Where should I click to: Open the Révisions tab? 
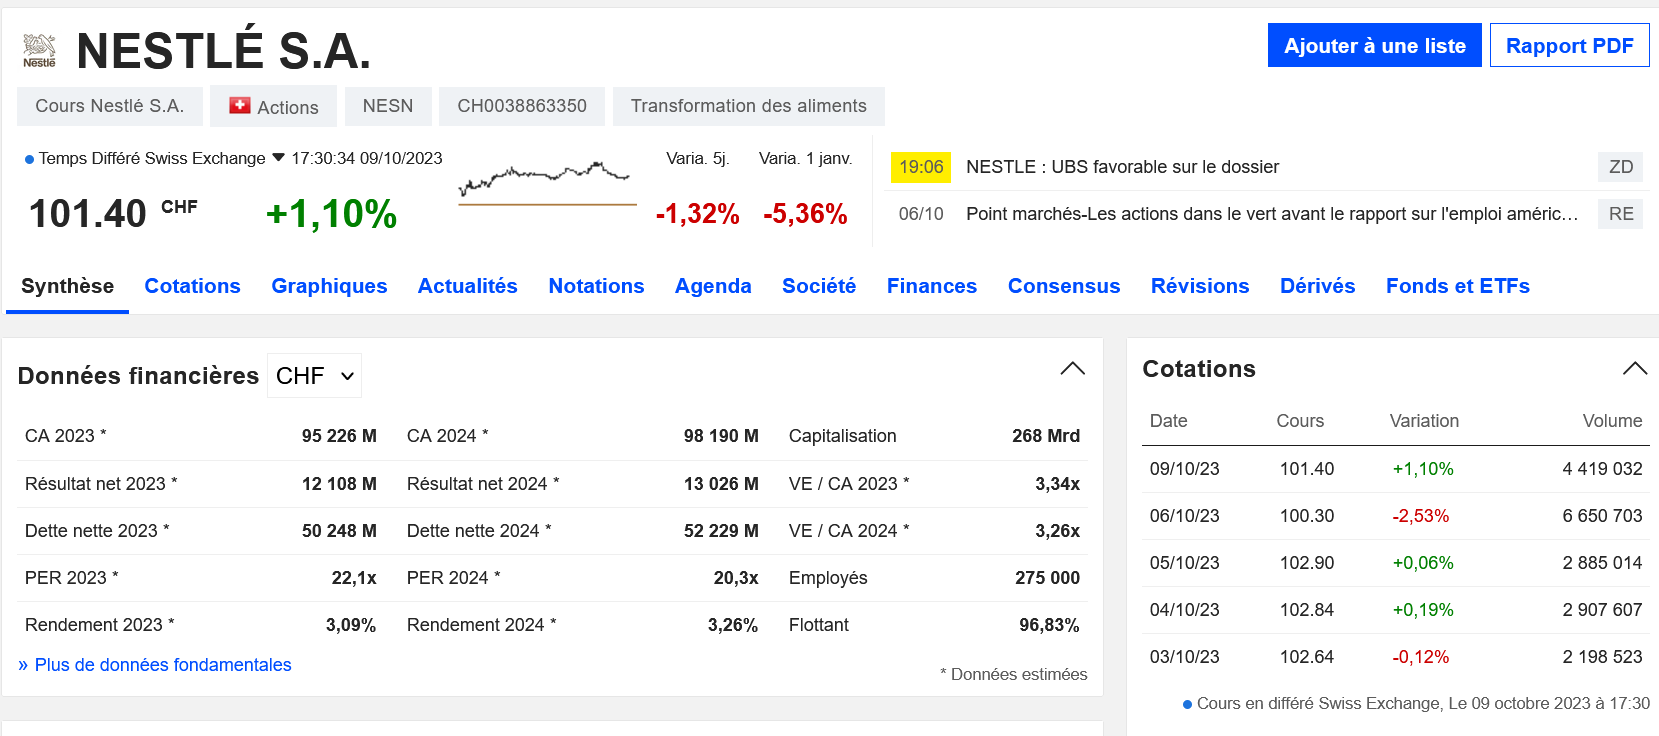[1200, 286]
